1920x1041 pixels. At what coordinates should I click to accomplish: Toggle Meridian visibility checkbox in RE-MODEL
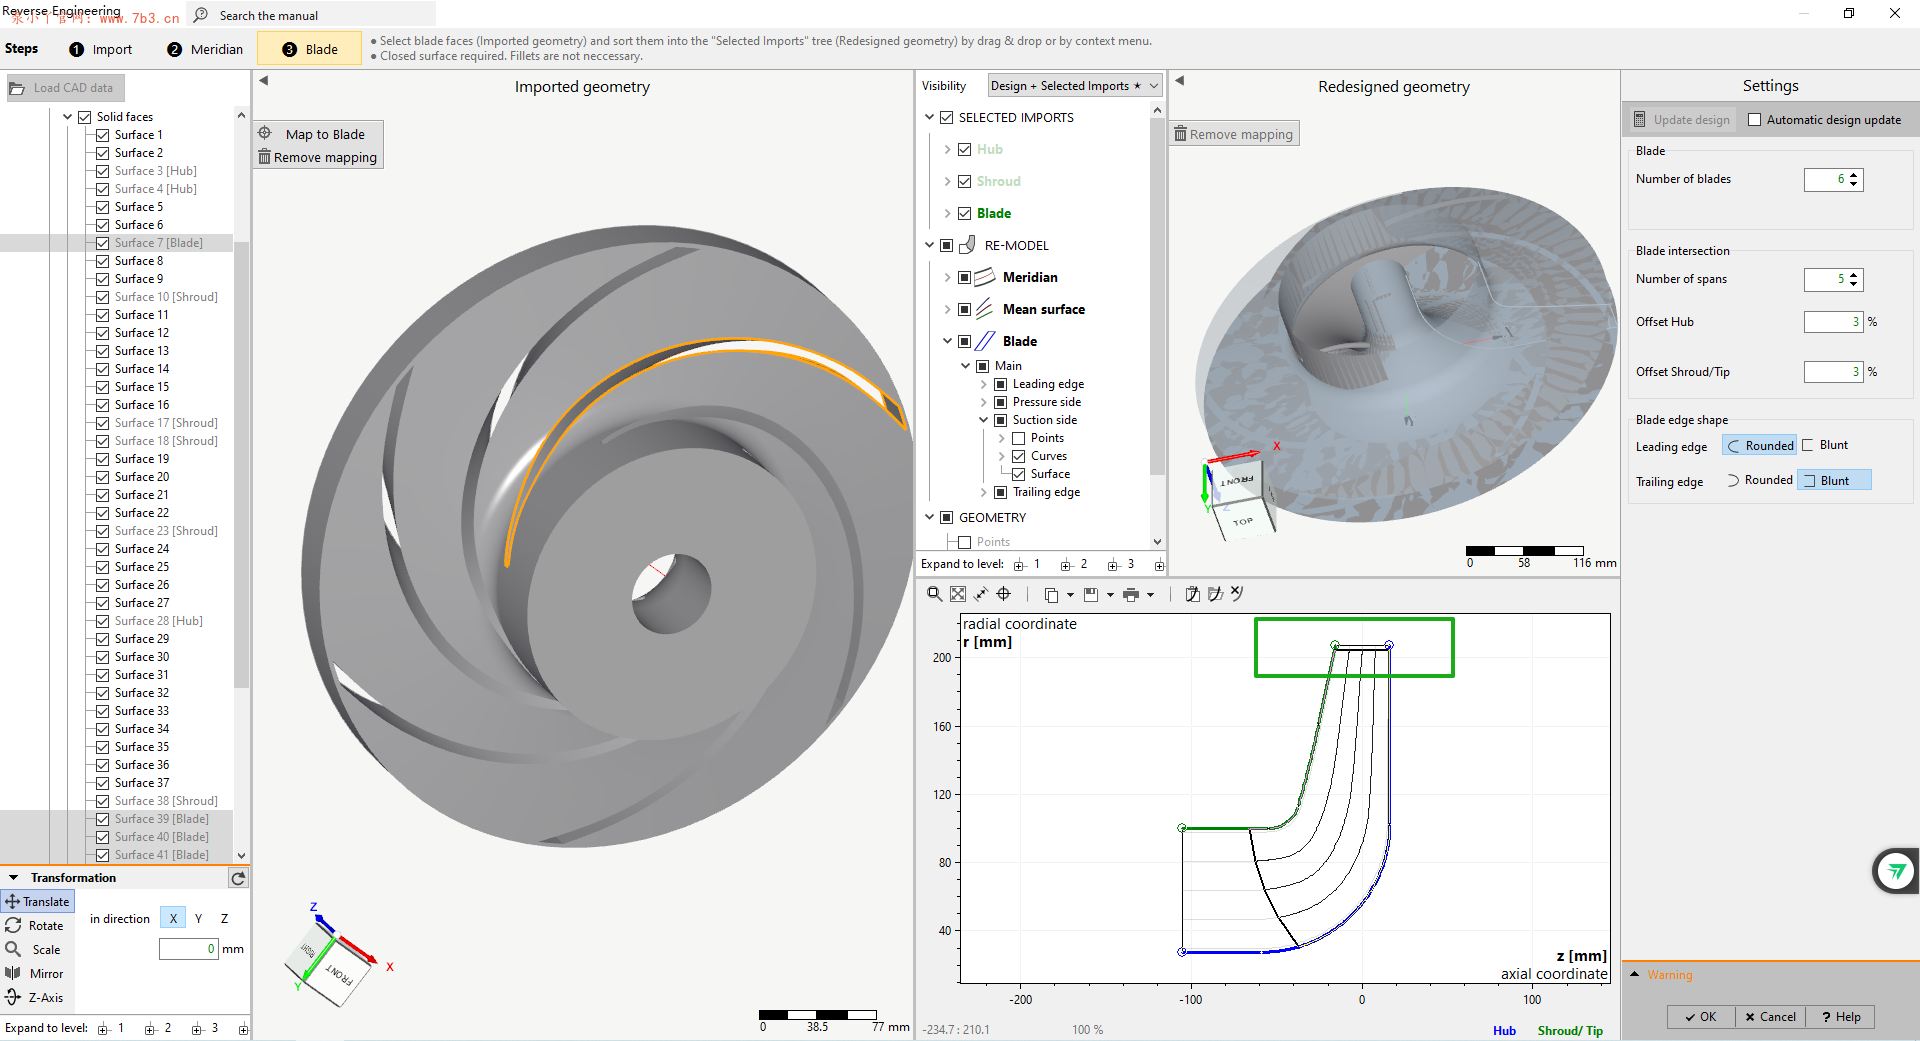pos(965,278)
